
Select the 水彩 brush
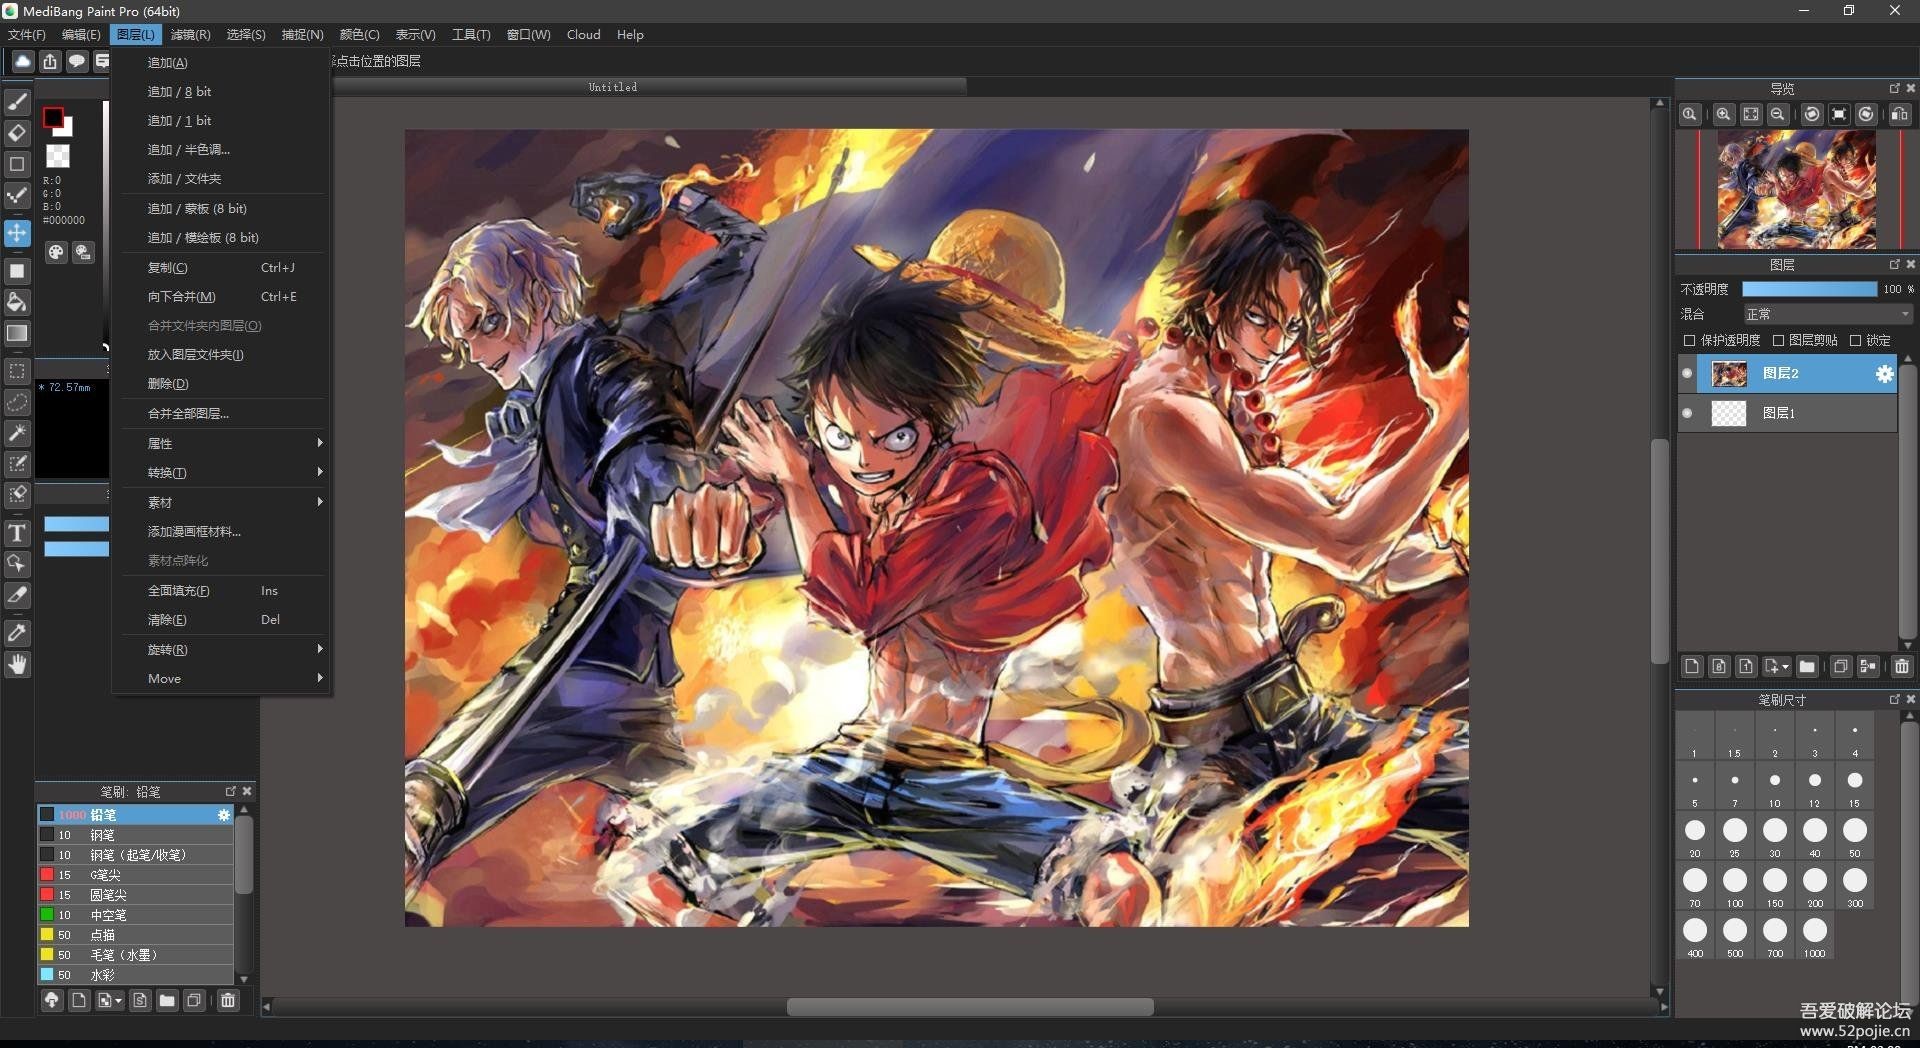[x=136, y=975]
